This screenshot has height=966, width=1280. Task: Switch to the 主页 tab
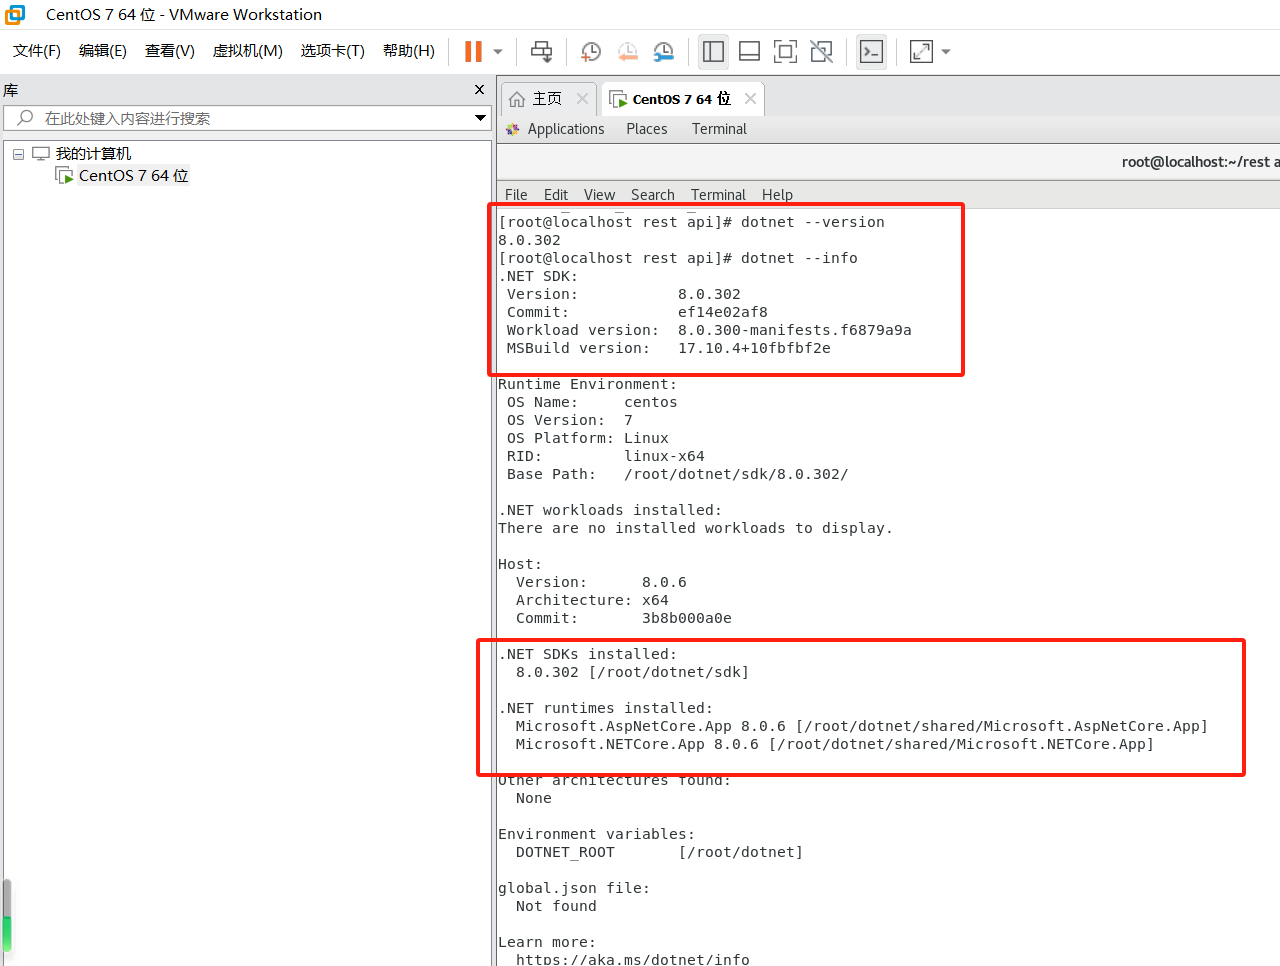point(548,98)
